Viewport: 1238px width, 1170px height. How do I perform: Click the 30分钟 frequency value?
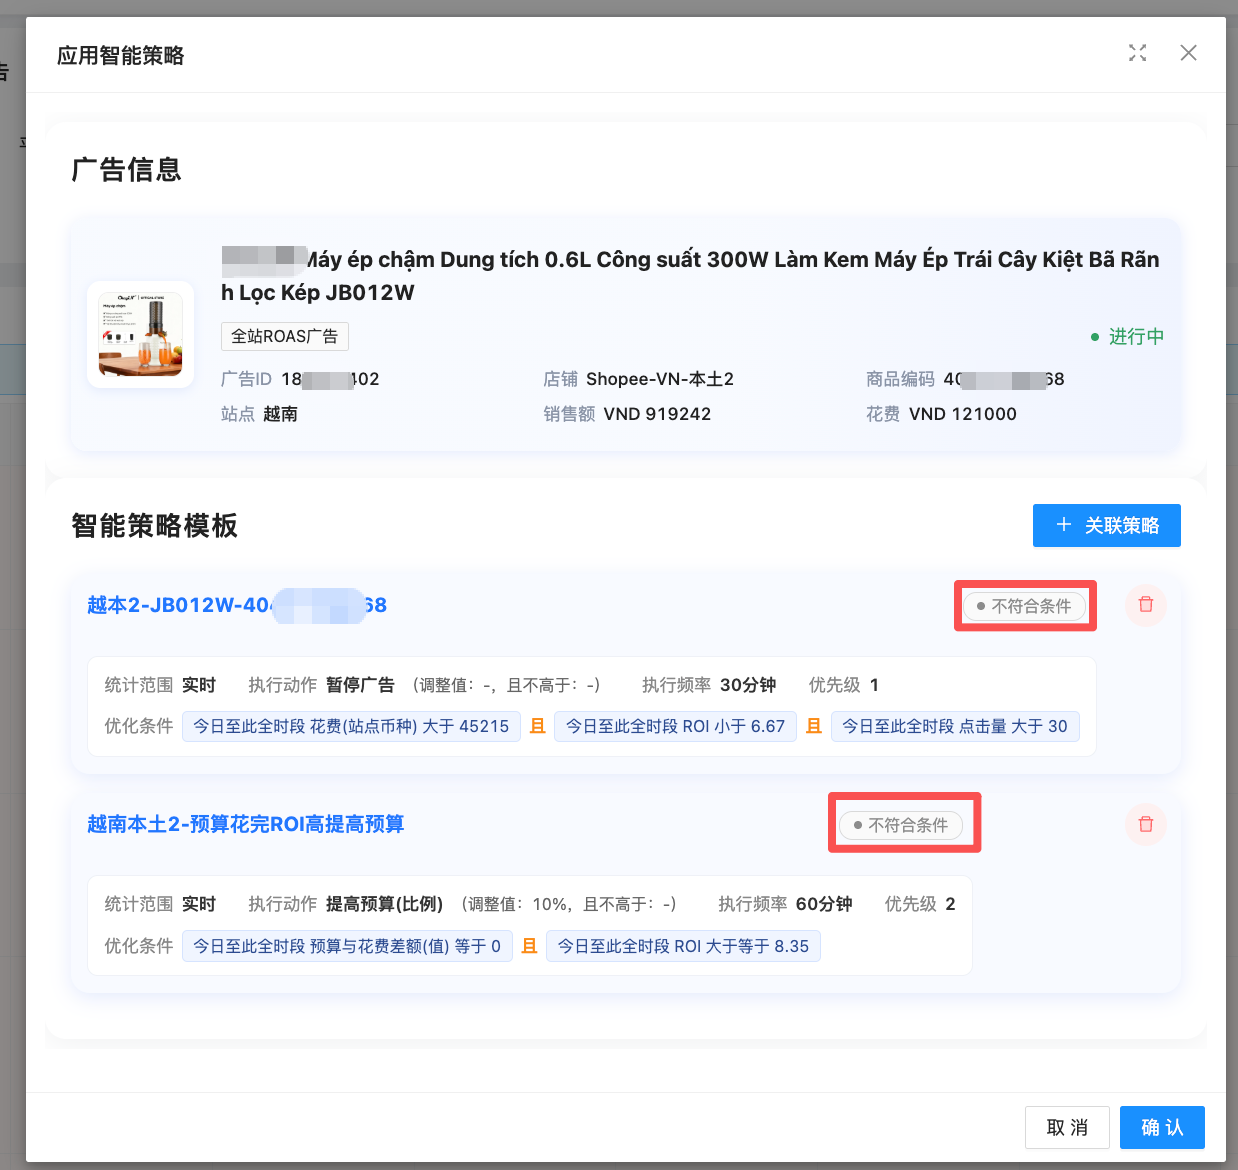748,685
